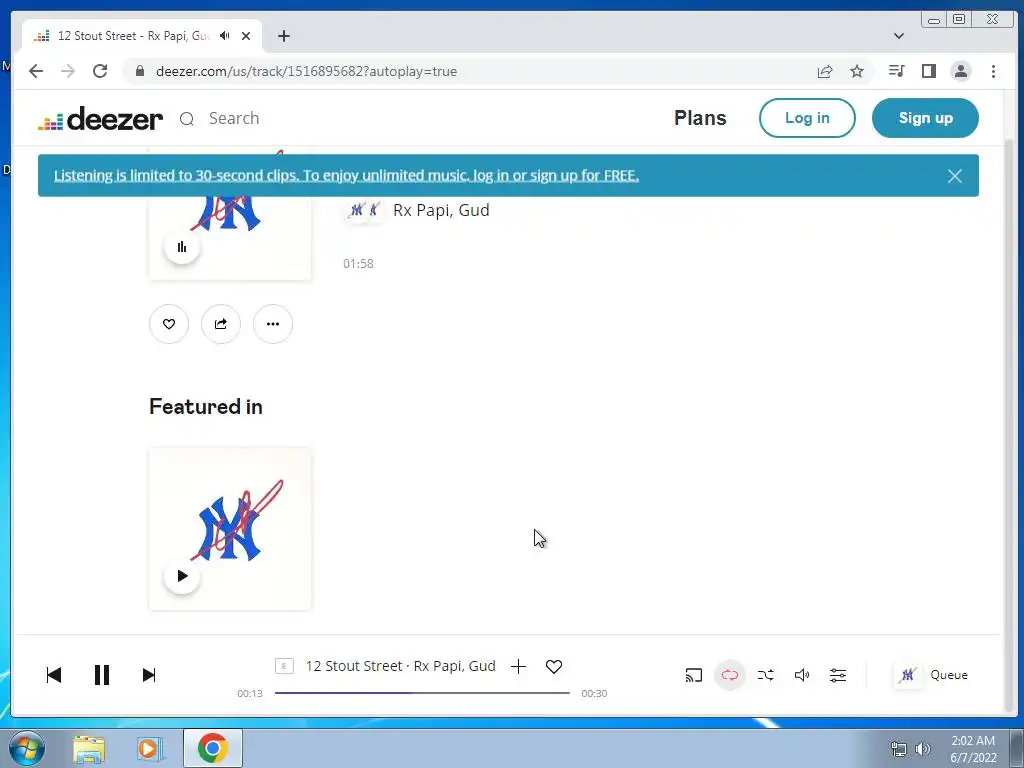The image size is (1024, 768).
Task: Open the volume control
Action: tap(801, 675)
